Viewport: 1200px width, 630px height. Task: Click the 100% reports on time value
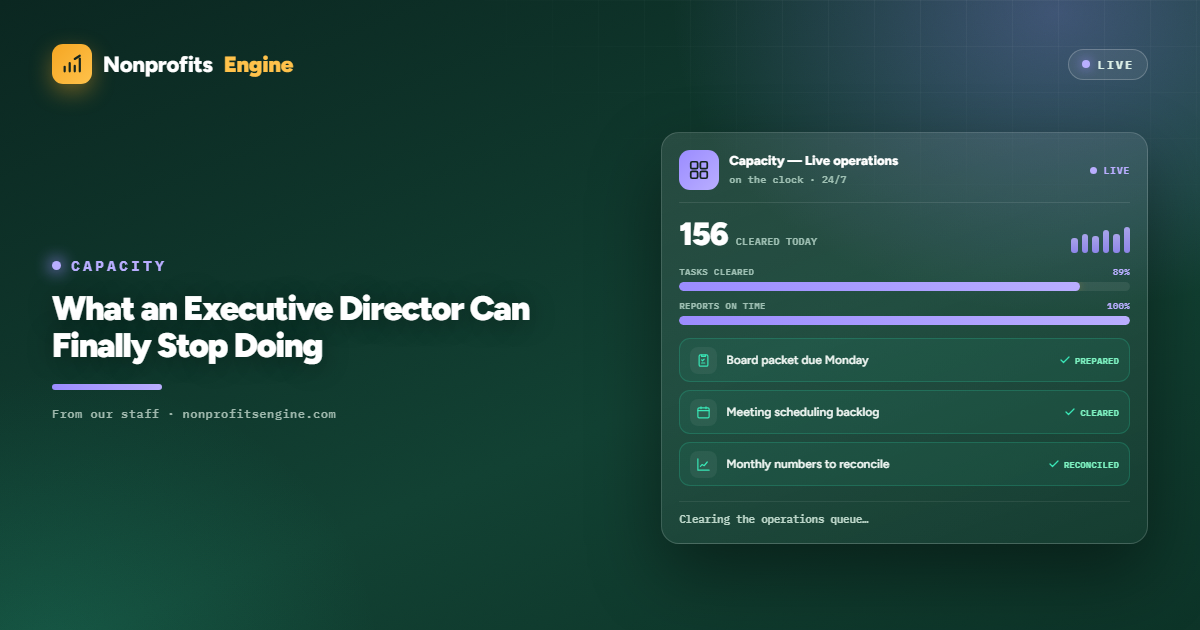[x=1118, y=306]
